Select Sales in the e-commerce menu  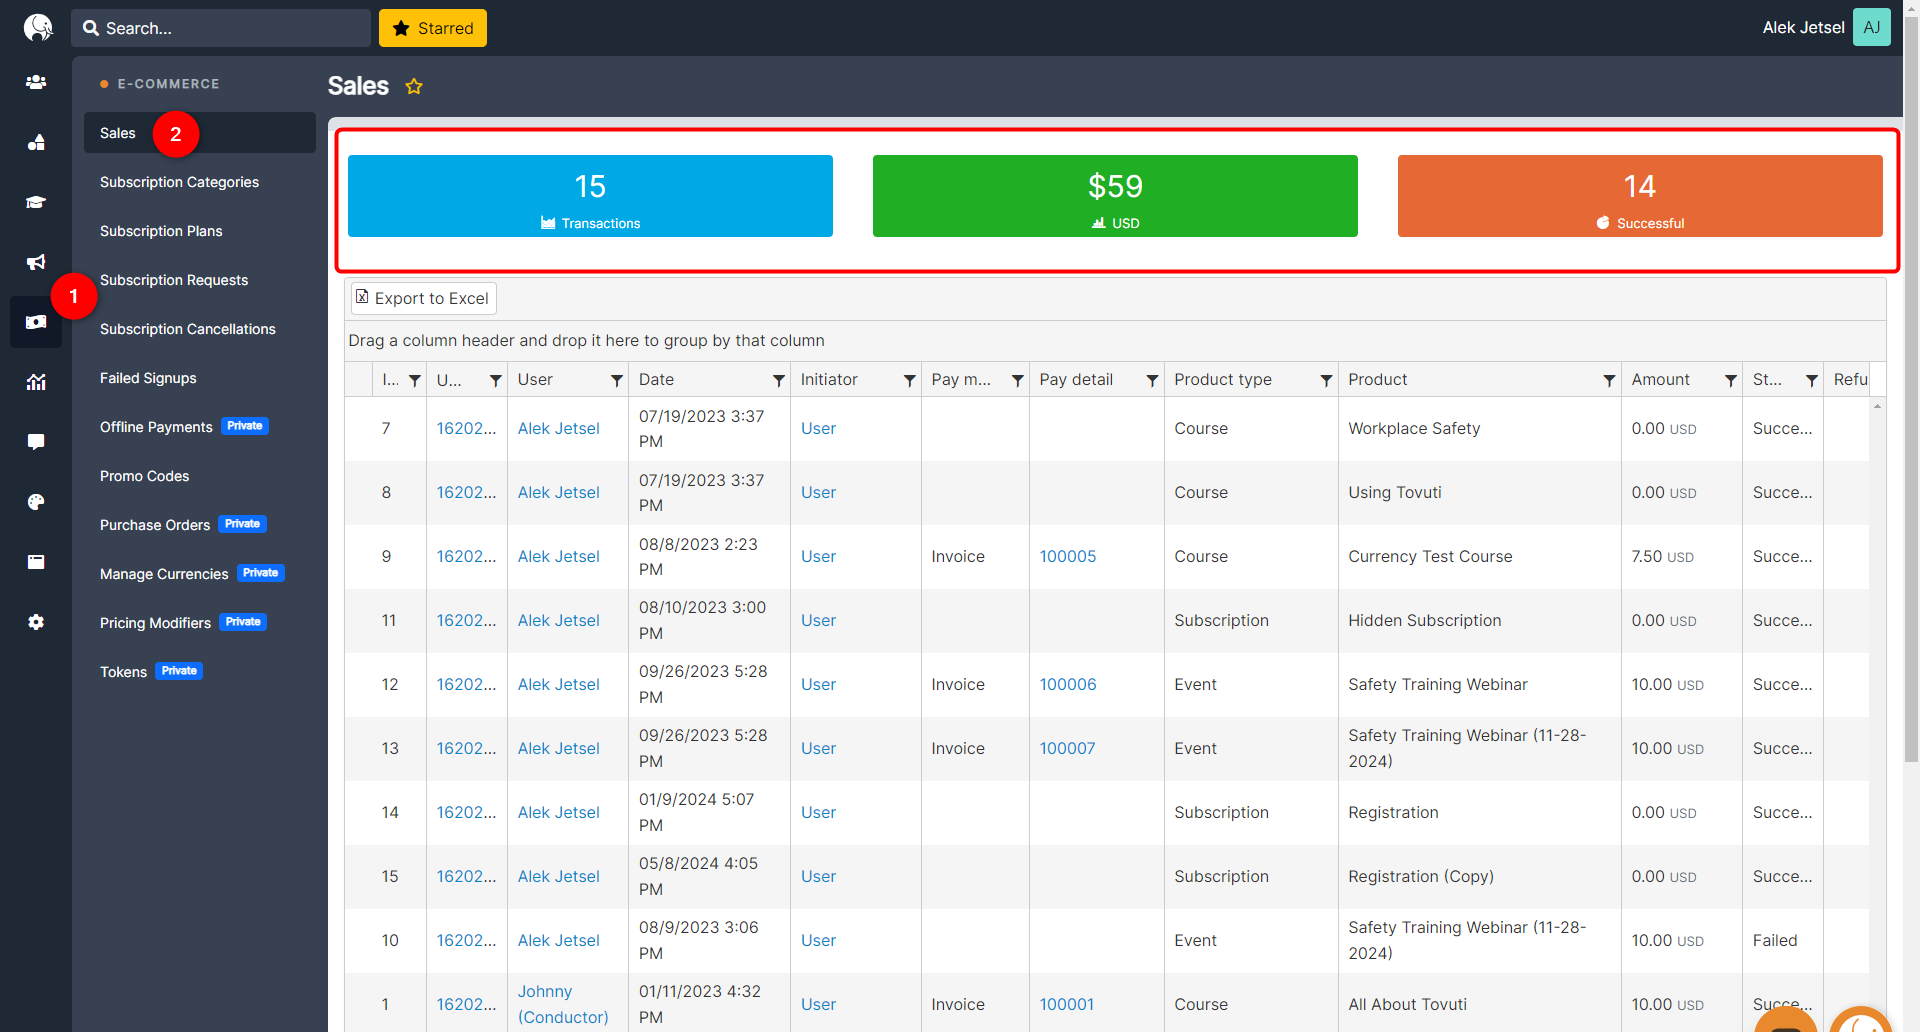point(200,133)
